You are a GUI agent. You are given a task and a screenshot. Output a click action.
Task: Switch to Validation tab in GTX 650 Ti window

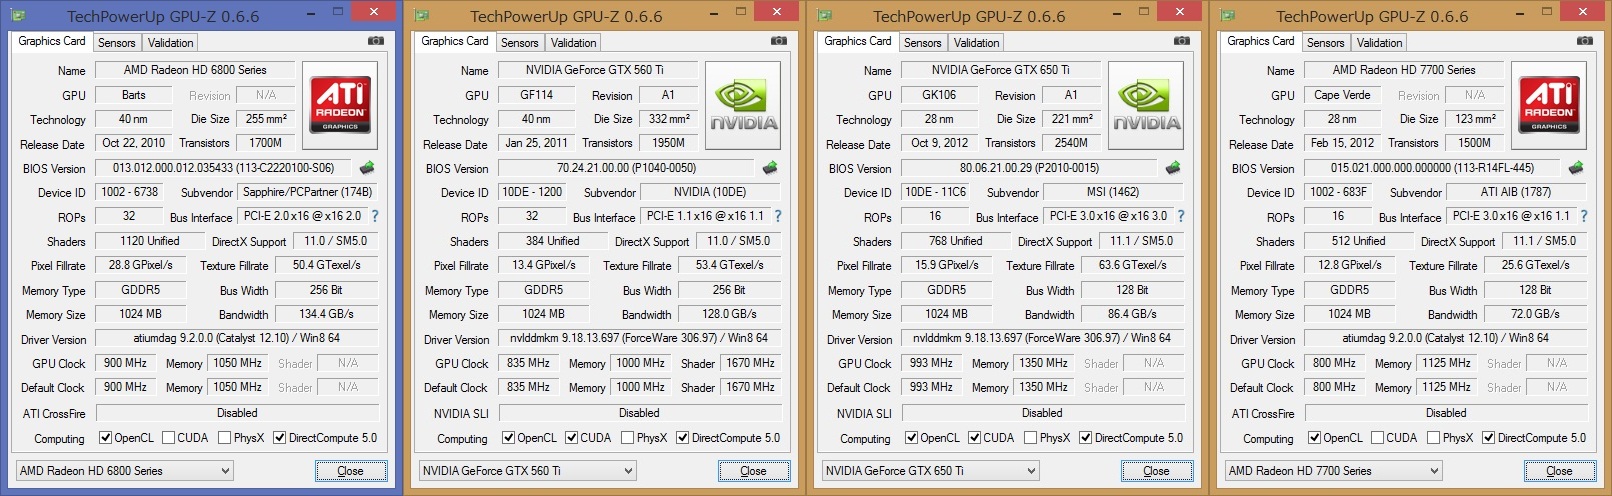pyautogui.click(x=976, y=43)
